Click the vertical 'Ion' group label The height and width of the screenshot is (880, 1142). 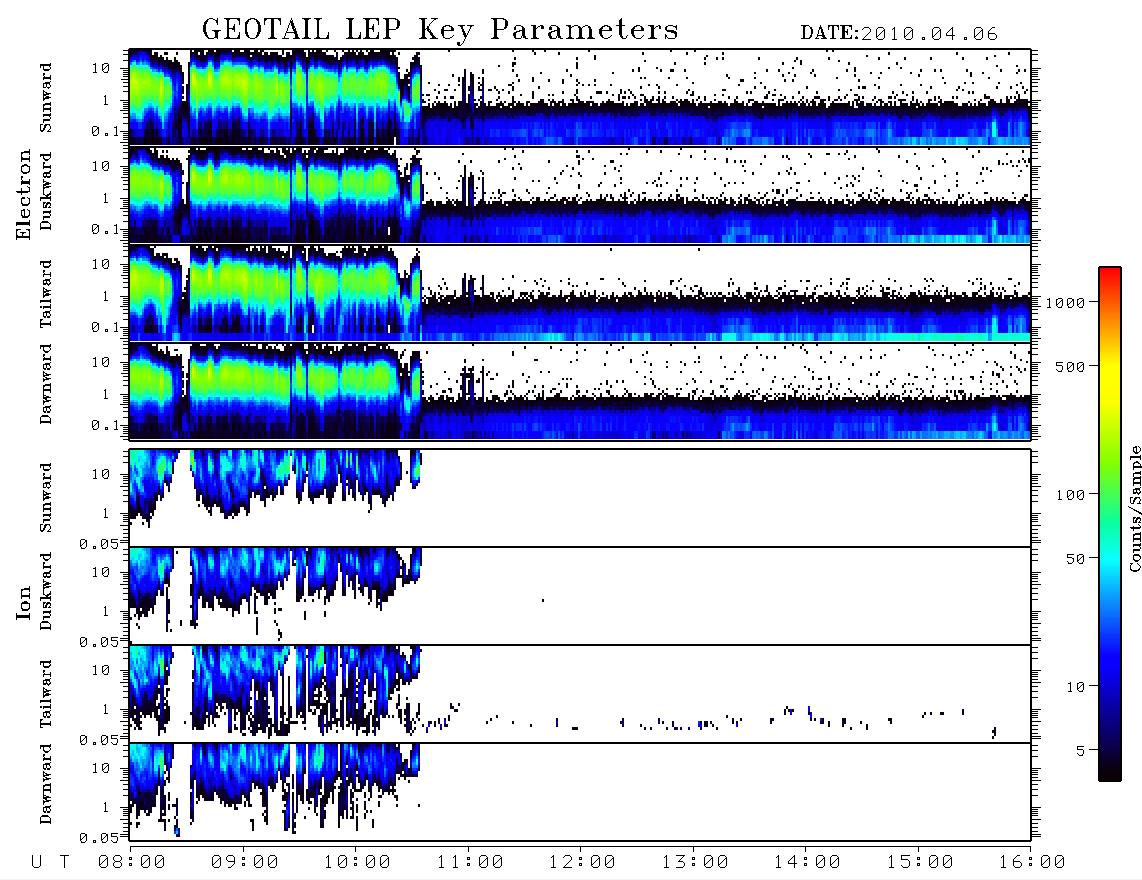tap(23, 603)
